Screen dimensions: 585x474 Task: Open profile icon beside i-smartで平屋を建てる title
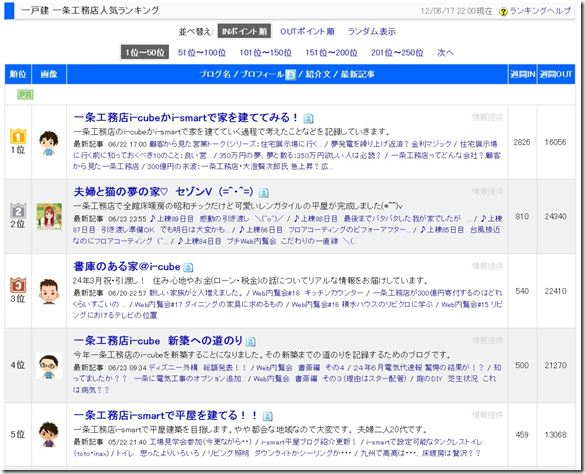pos(268,416)
